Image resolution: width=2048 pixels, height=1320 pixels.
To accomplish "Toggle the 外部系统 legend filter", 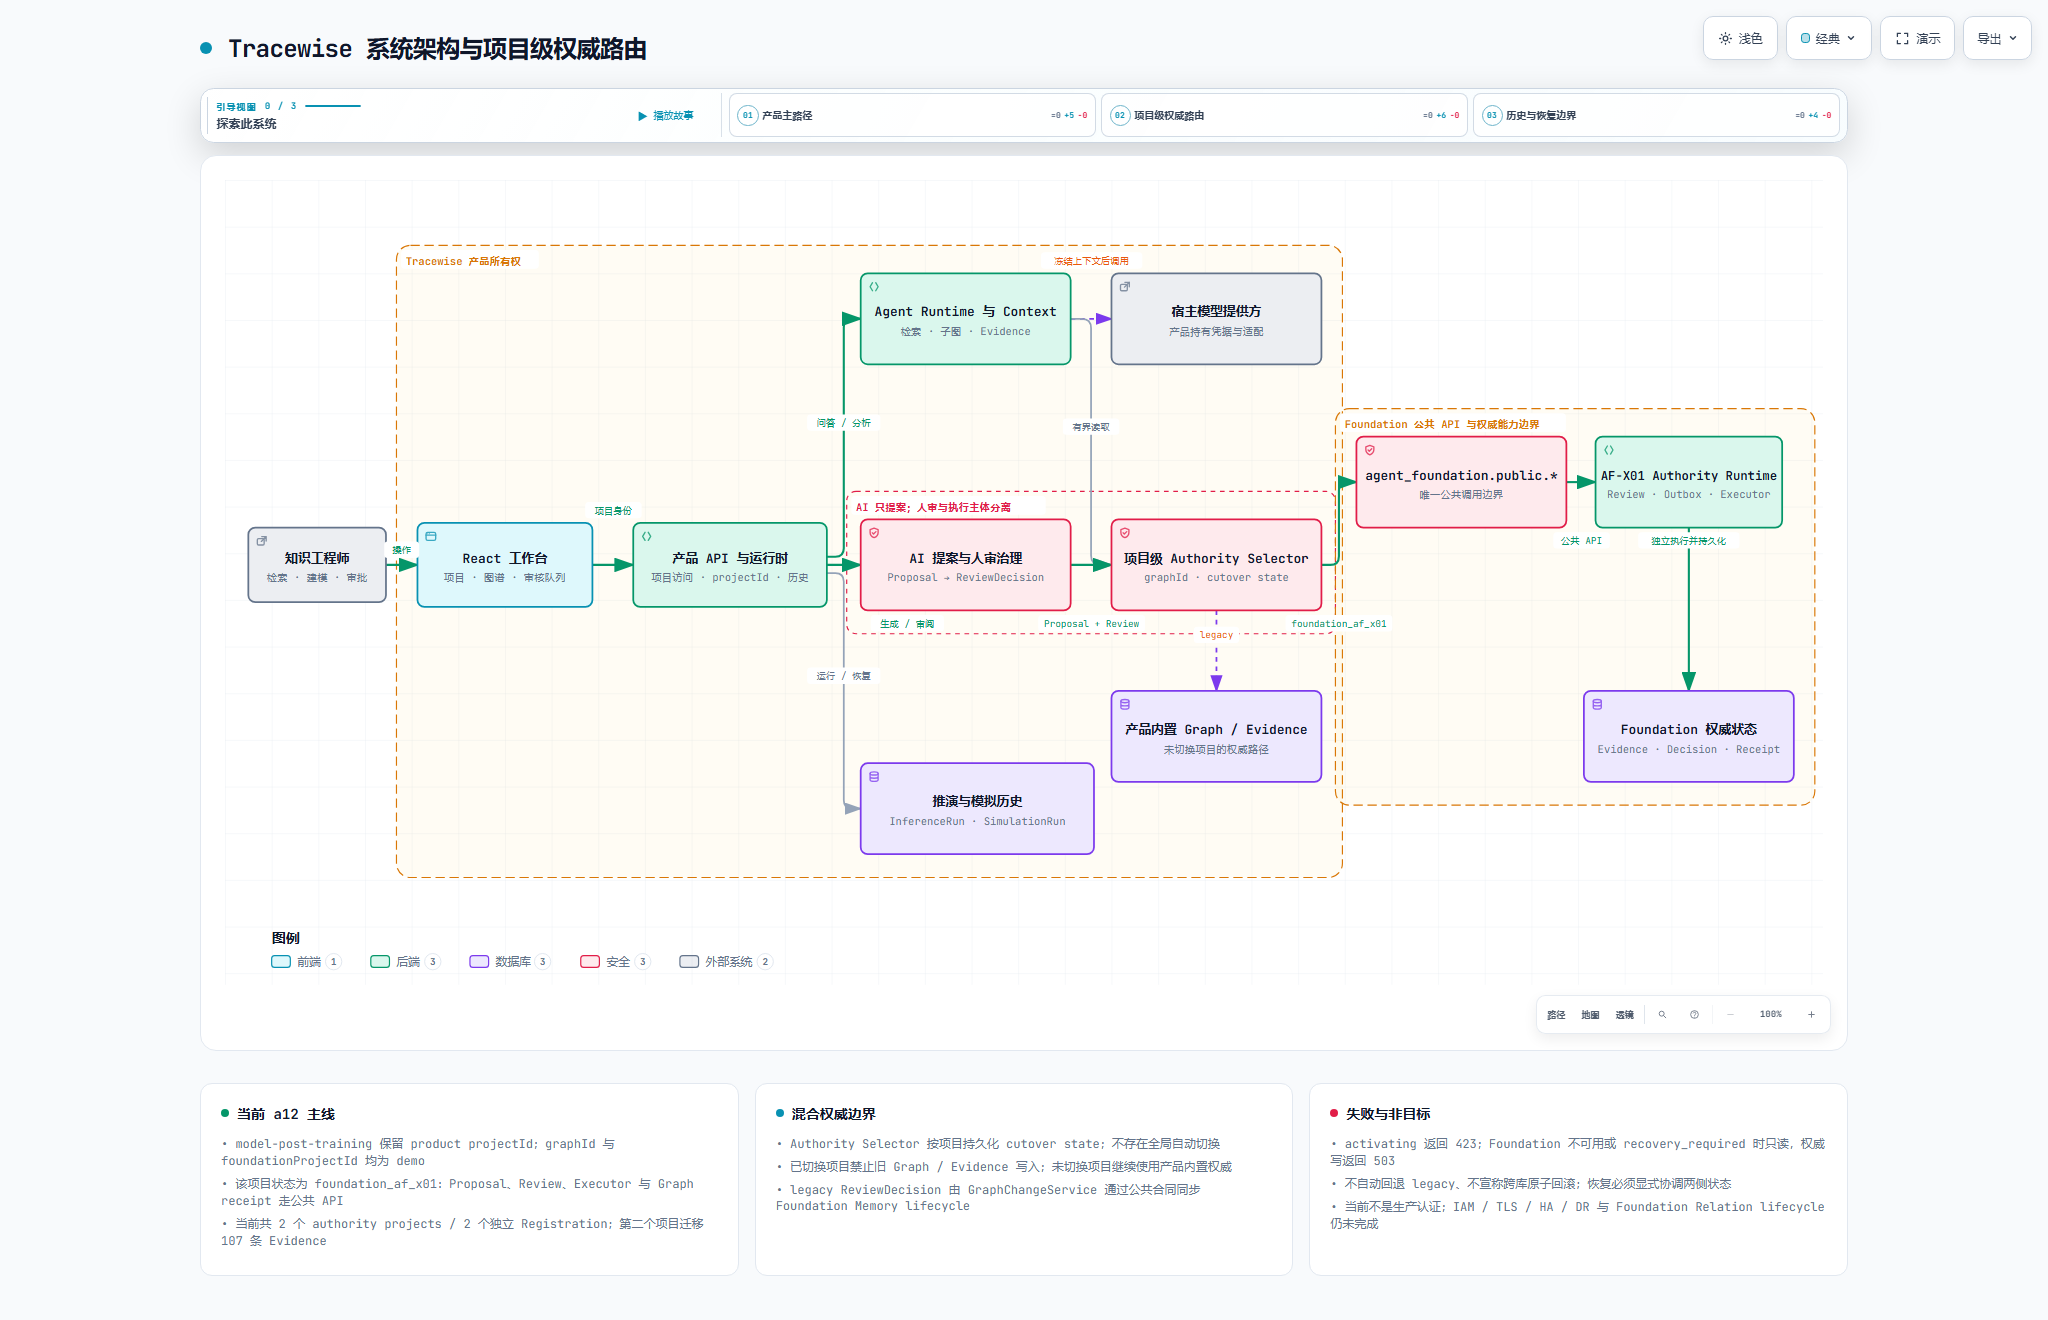I will 726,962.
